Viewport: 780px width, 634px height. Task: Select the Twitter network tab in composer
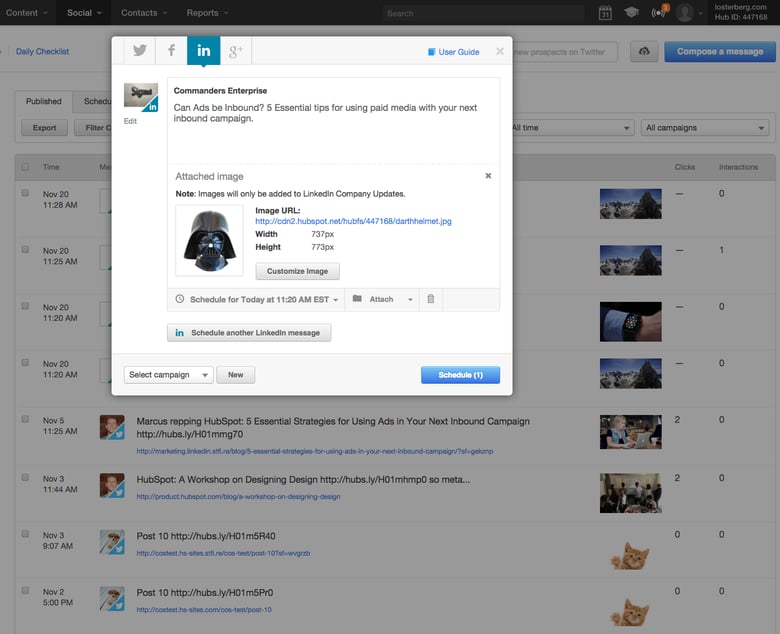click(139, 50)
